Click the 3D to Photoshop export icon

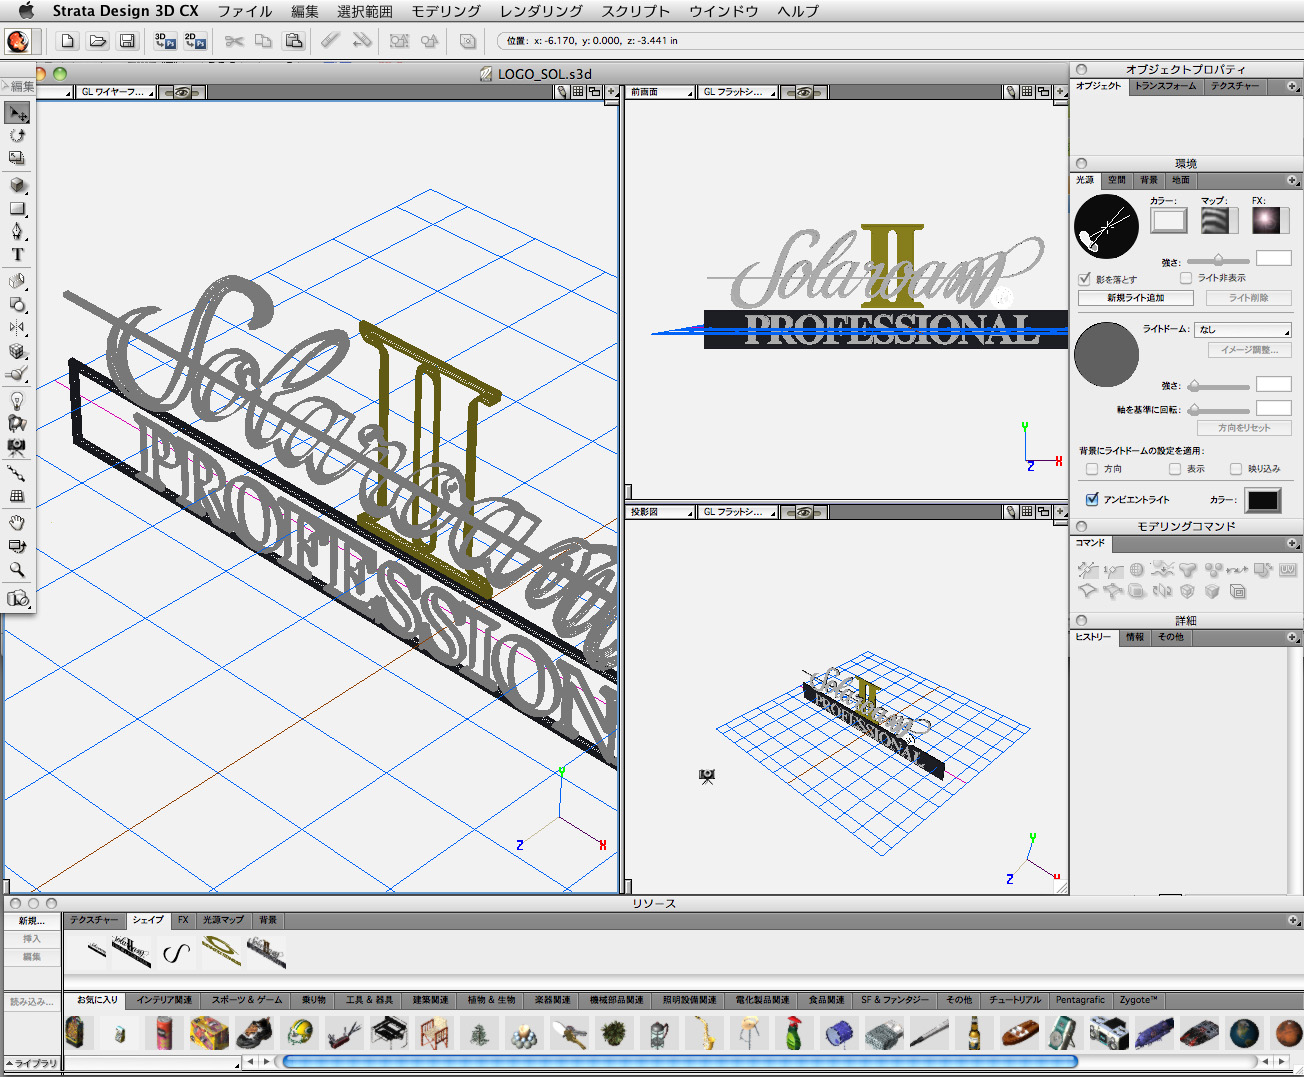pos(166,41)
